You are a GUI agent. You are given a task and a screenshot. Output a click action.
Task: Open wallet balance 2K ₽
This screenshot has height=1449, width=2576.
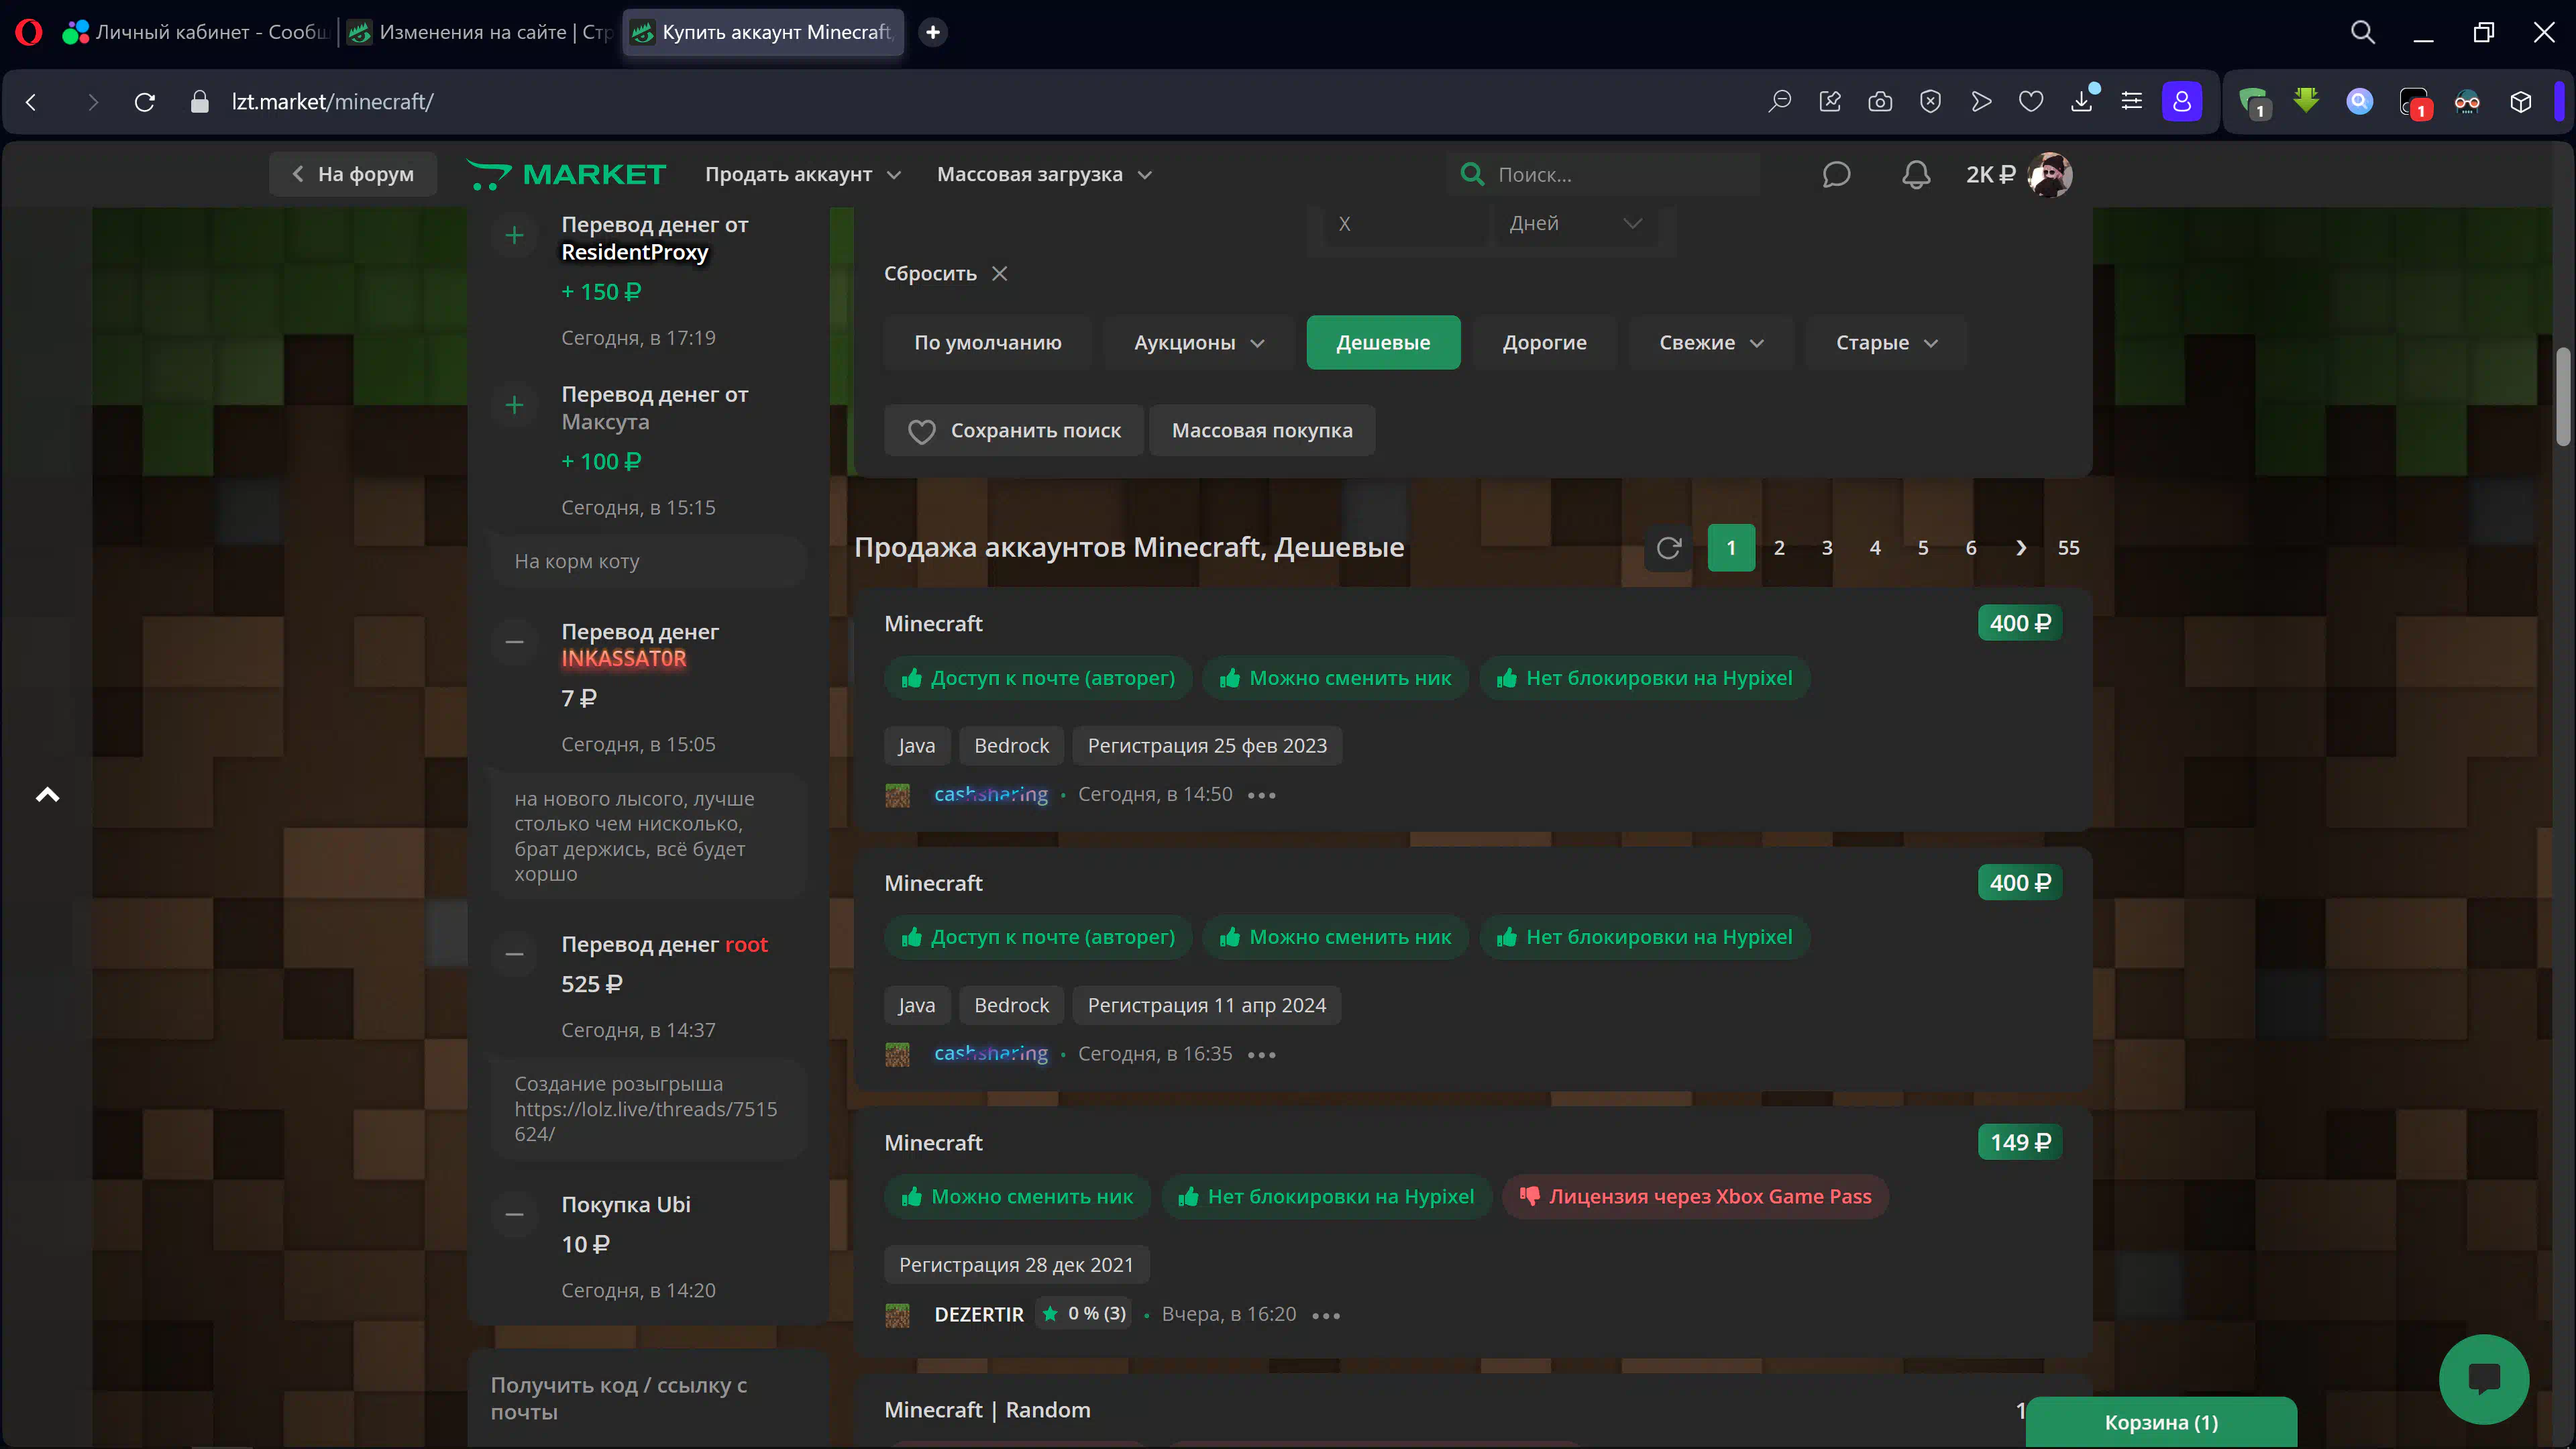pos(1990,175)
